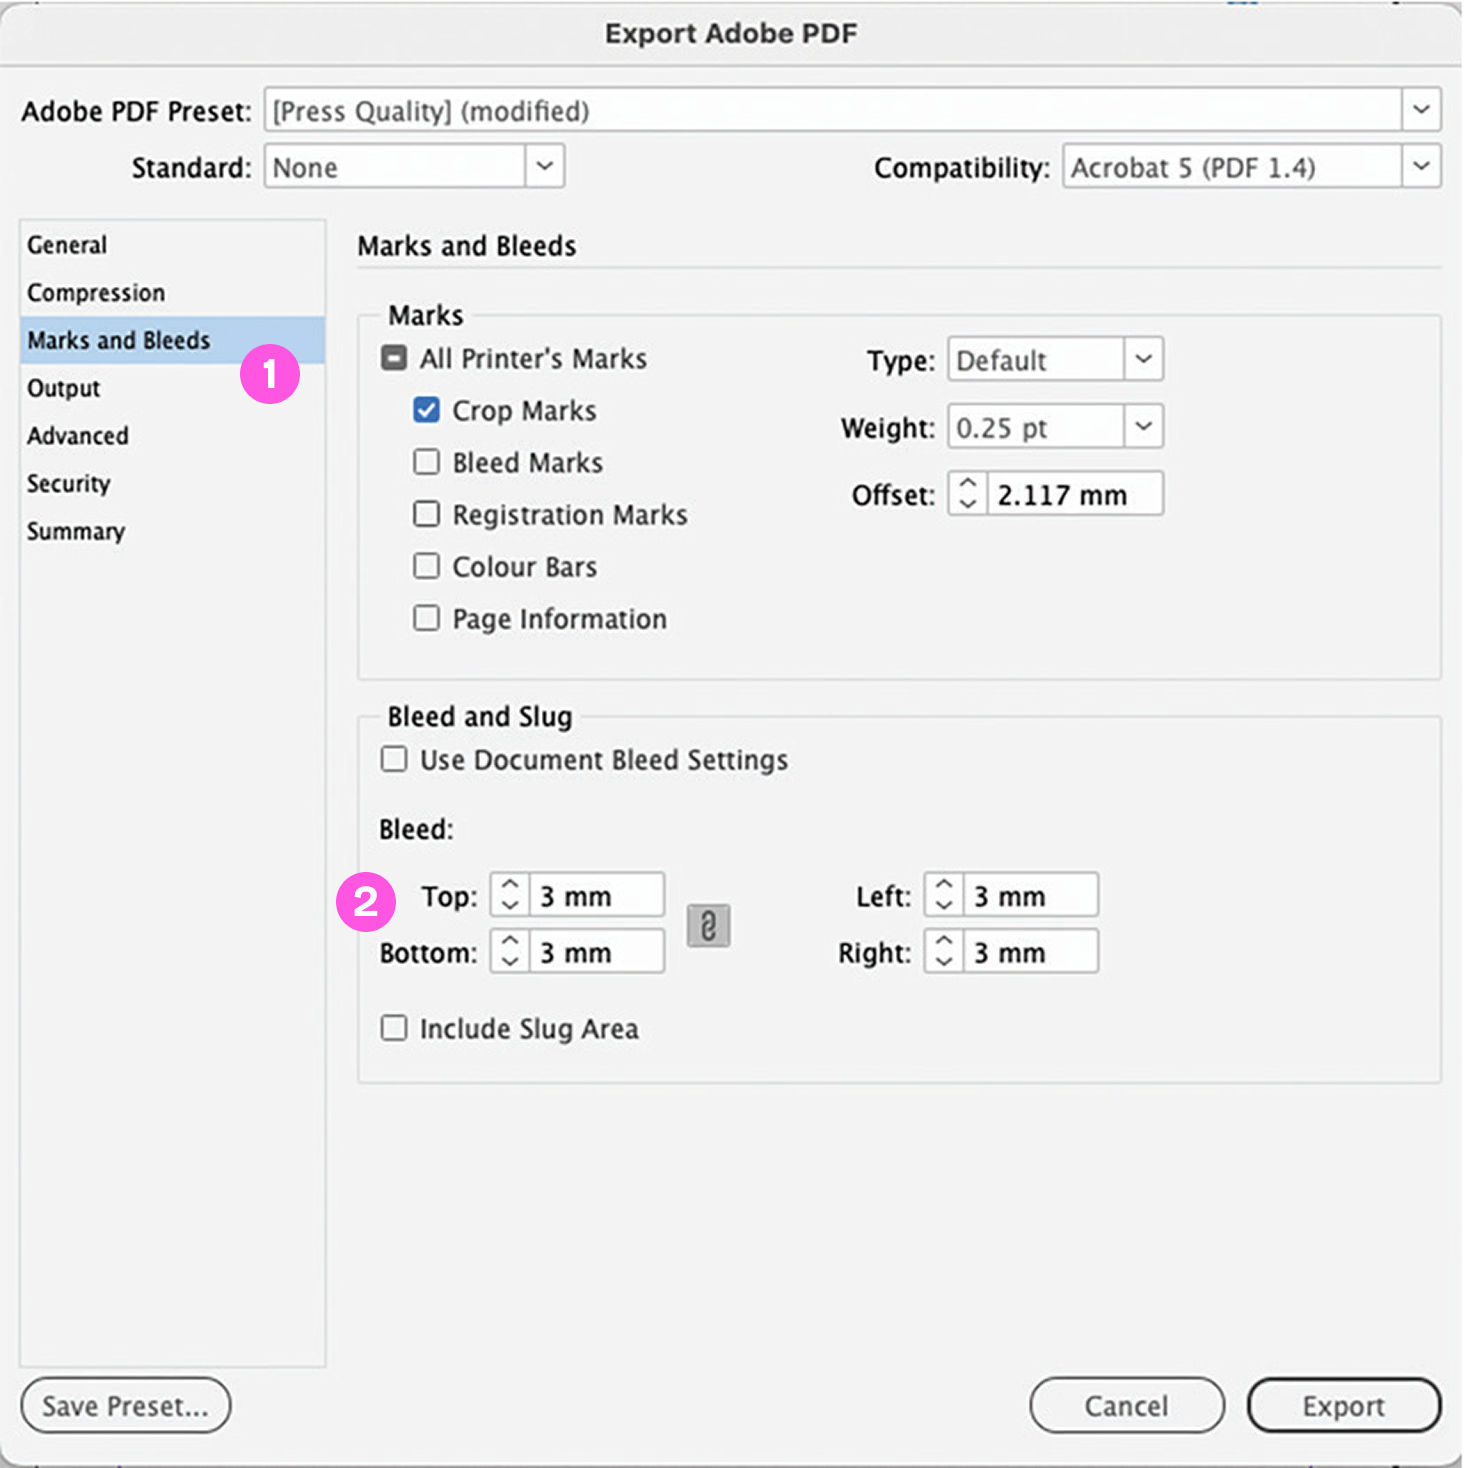This screenshot has height=1468, width=1468.
Task: Open the Compatibility dropdown
Action: click(1421, 167)
